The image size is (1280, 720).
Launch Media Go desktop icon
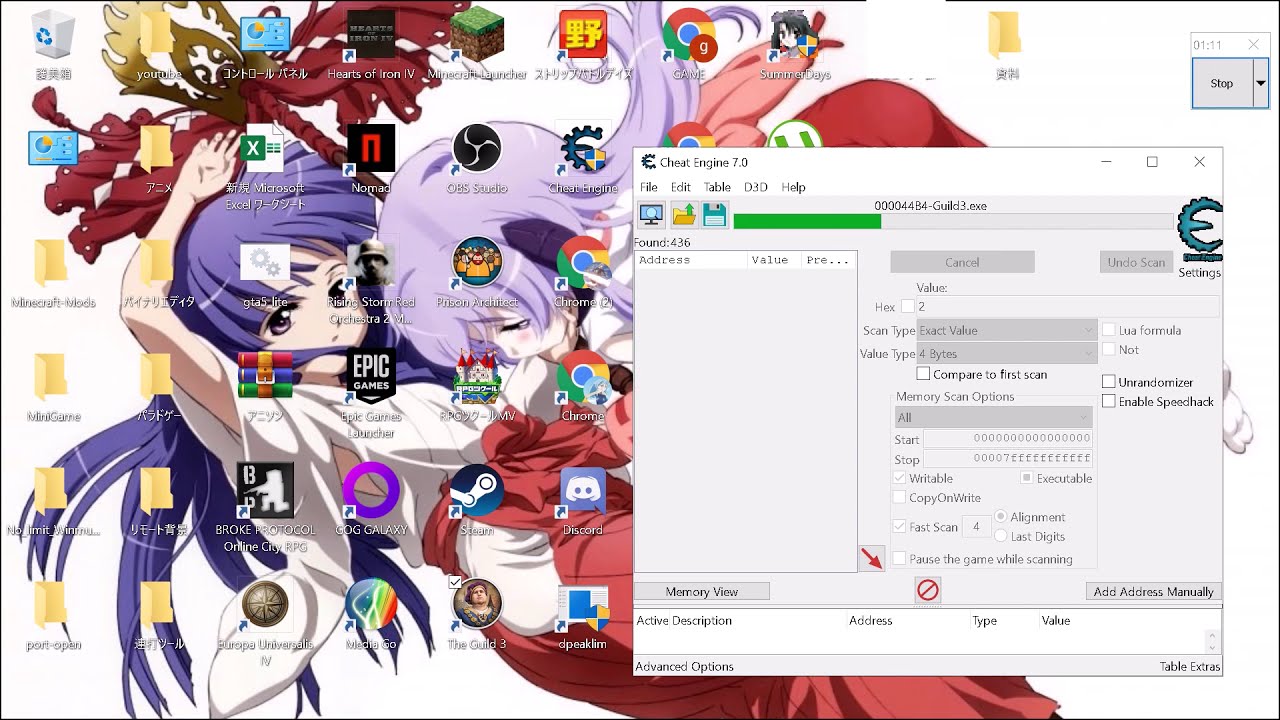[x=371, y=616]
